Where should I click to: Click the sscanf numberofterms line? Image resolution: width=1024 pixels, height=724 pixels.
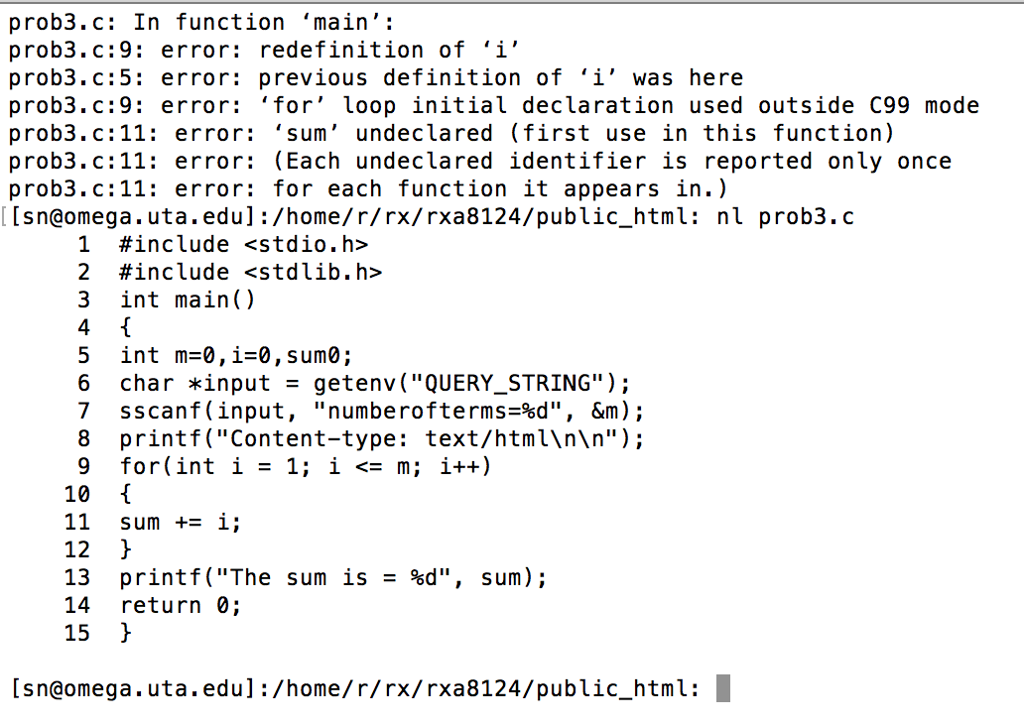click(382, 411)
